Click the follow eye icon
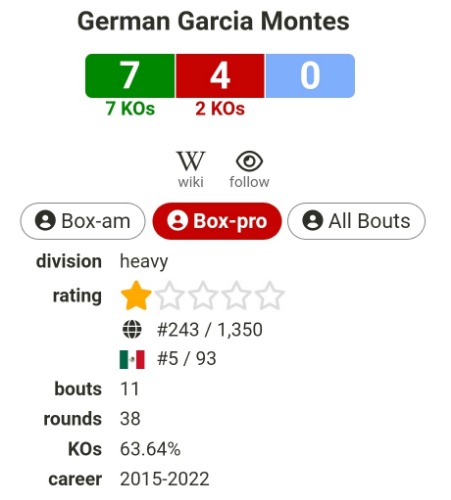This screenshot has width=451, height=500. click(249, 161)
